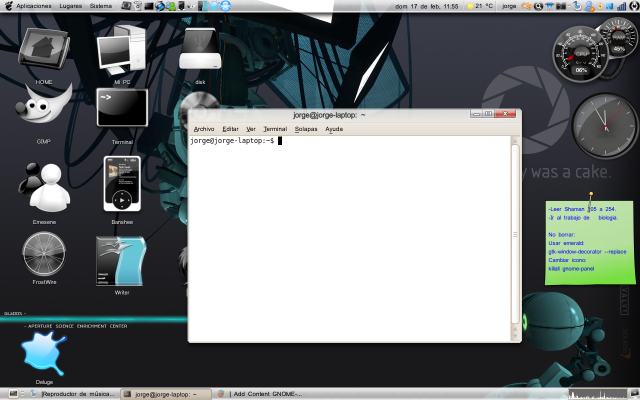
Task: Open the Writer desktop icon
Action: coord(121,261)
